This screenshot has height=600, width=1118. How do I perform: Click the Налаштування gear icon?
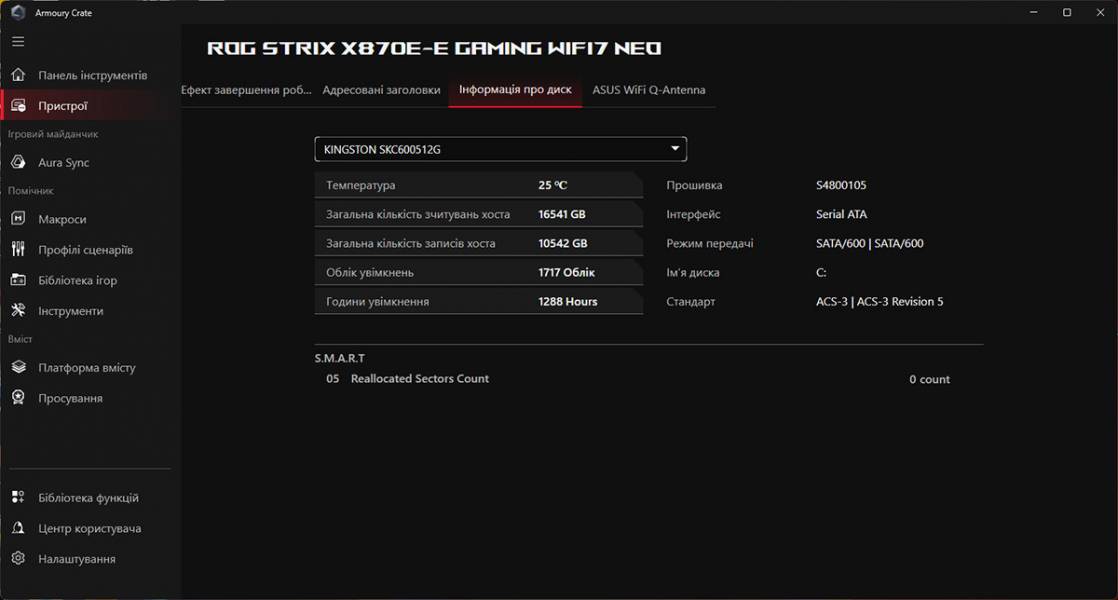pos(19,558)
